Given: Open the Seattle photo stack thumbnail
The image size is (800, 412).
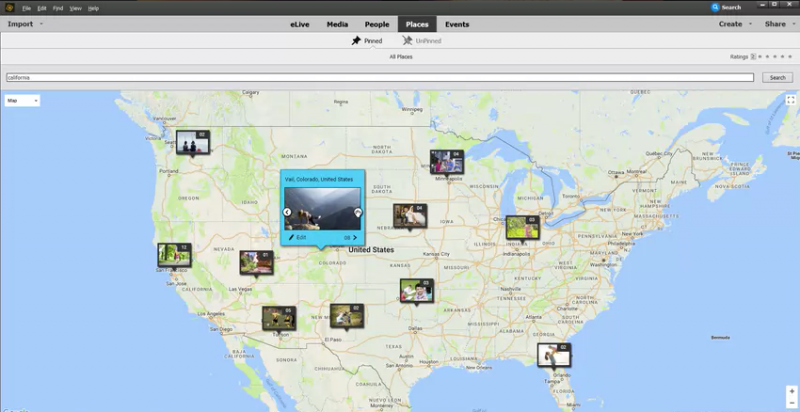Looking at the screenshot, I should [x=193, y=142].
